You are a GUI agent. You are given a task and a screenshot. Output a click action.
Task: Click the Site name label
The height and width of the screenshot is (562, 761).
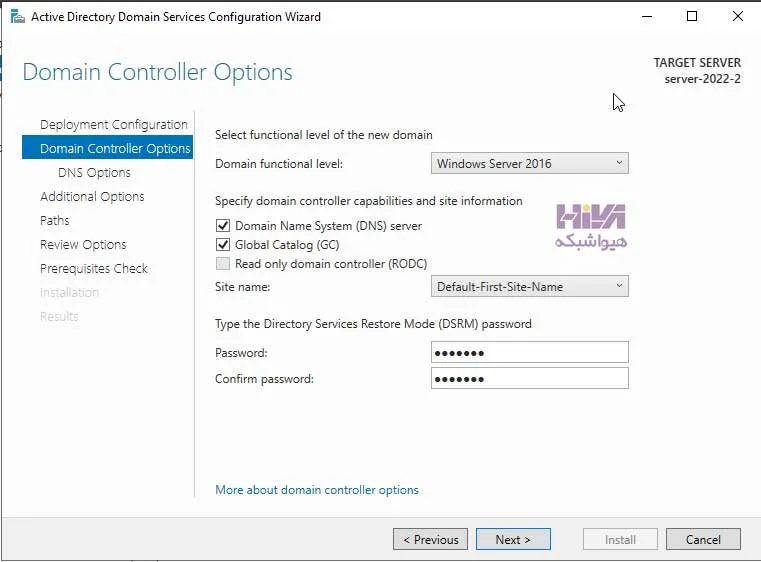pyautogui.click(x=243, y=287)
